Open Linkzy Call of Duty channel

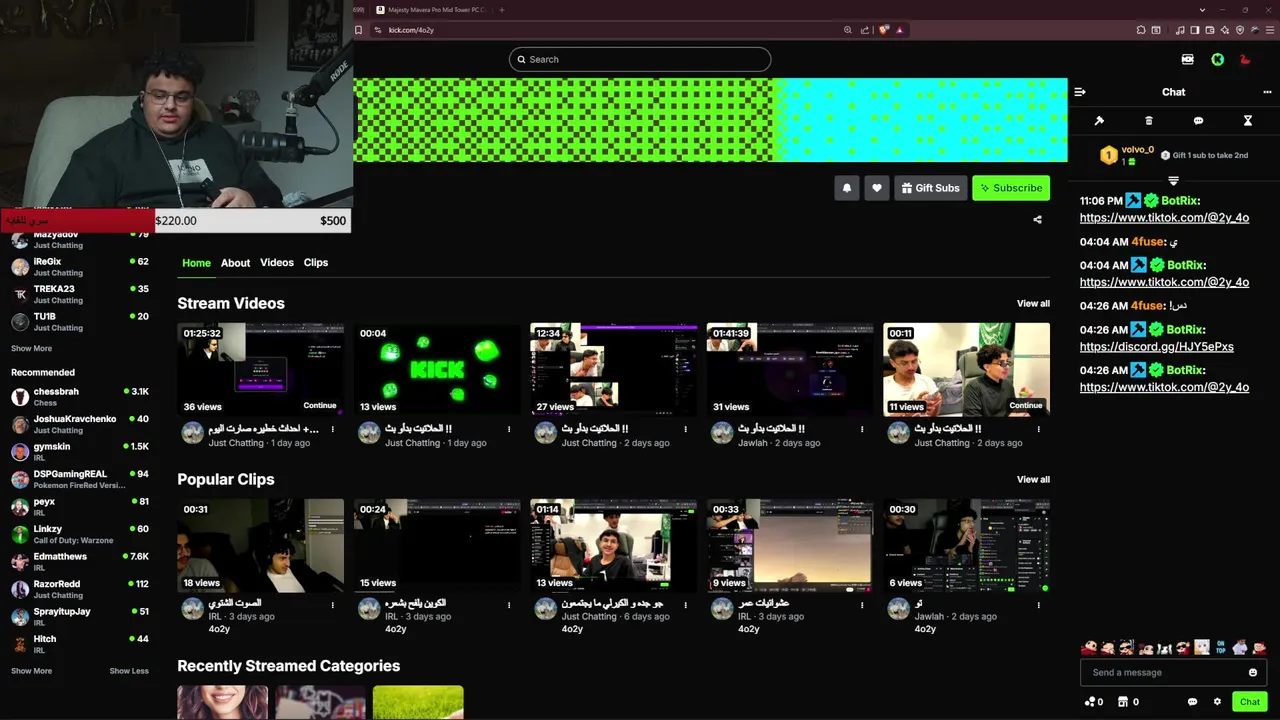(x=80, y=534)
